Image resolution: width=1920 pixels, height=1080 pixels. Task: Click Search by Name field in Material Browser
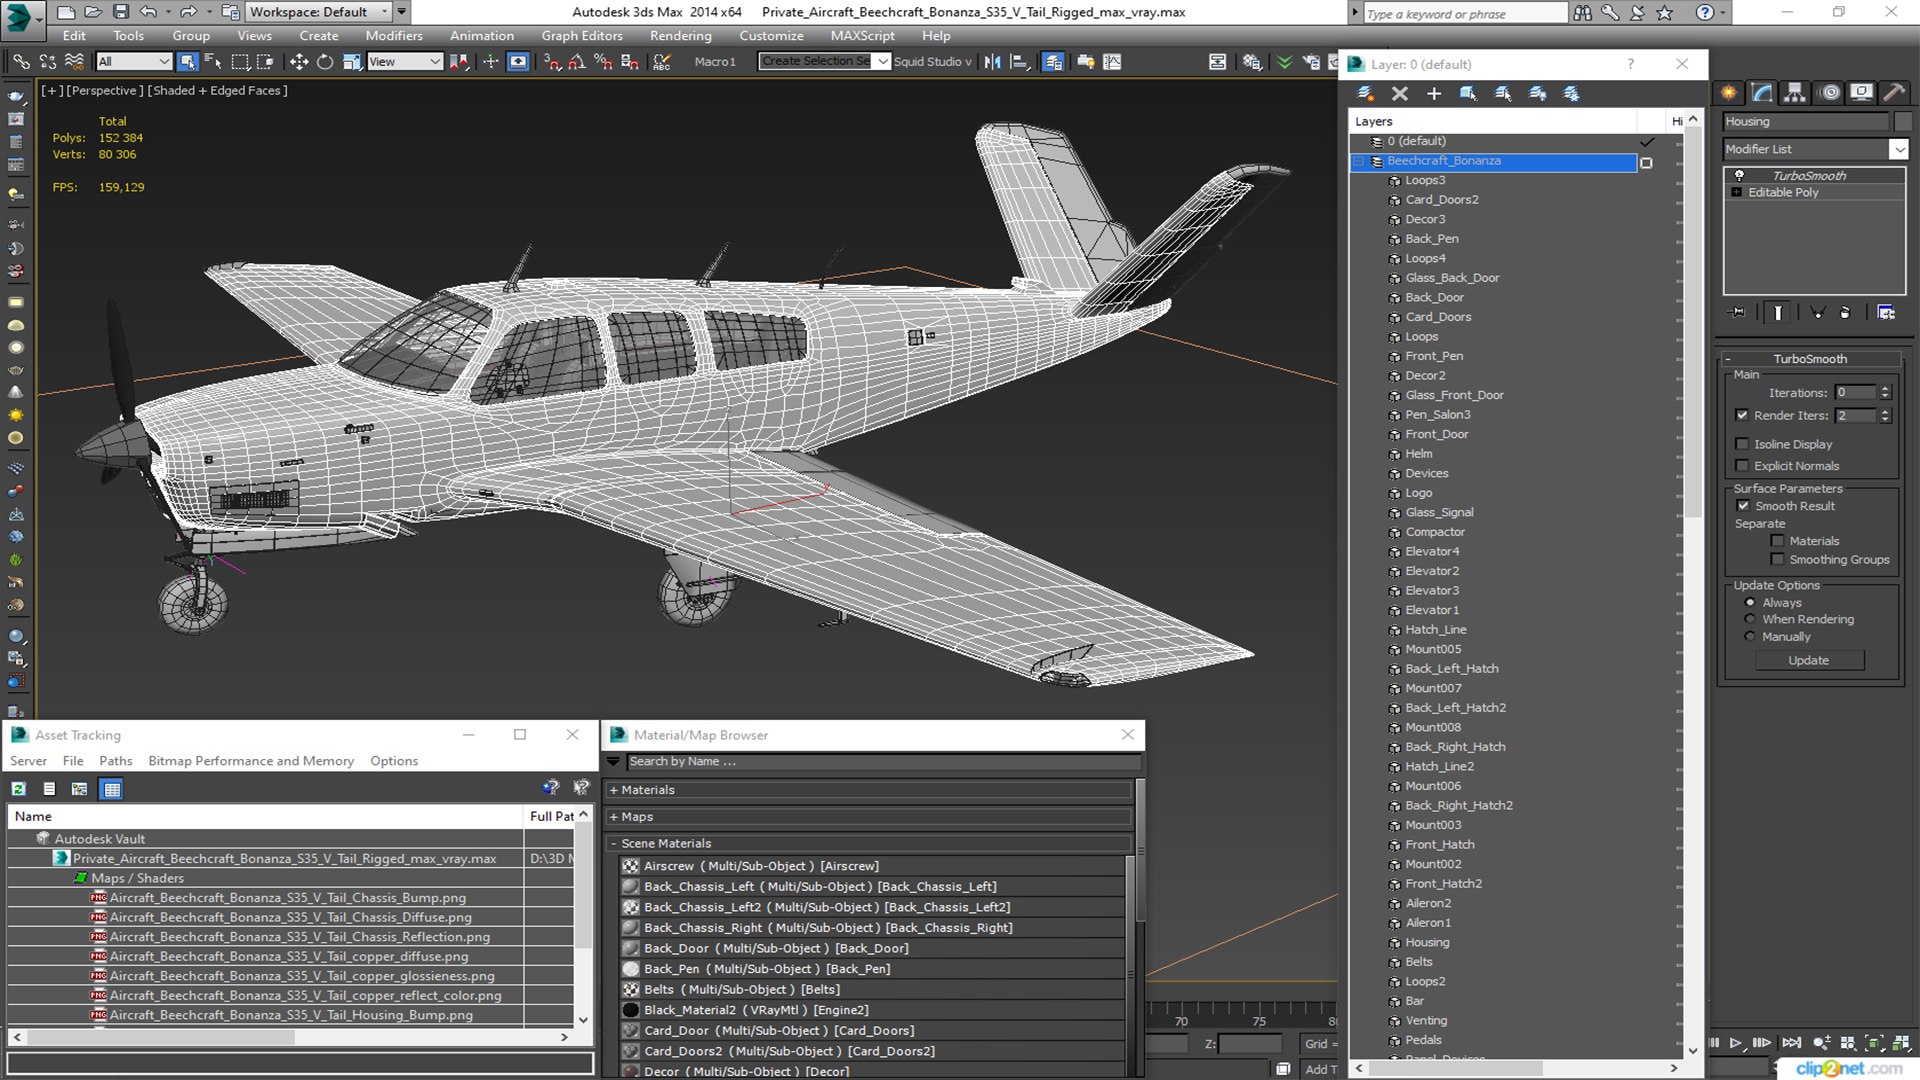point(883,762)
